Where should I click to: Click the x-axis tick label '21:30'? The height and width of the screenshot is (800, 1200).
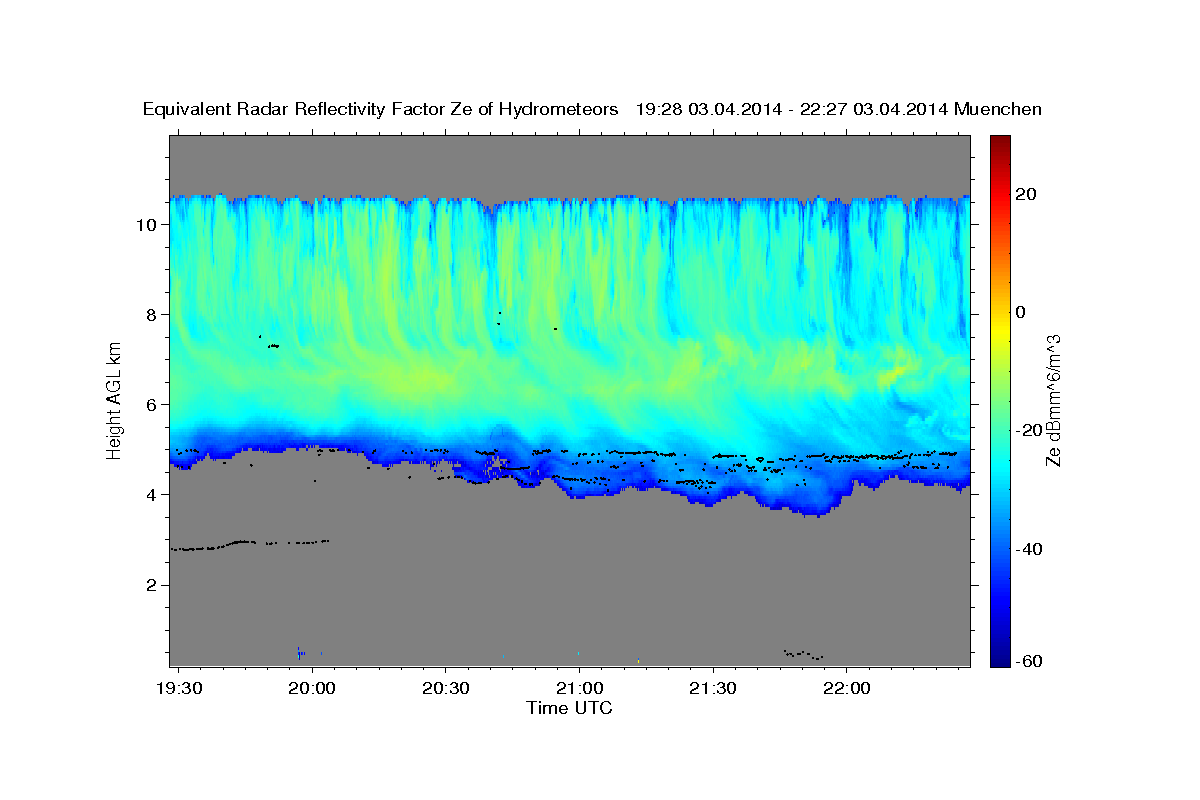(x=712, y=690)
